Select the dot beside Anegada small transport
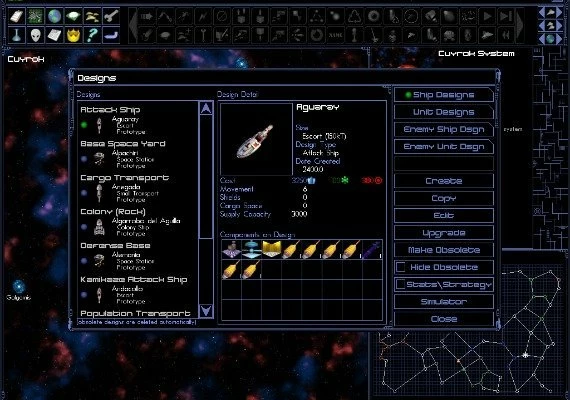This screenshot has height=400, width=570. [84, 193]
